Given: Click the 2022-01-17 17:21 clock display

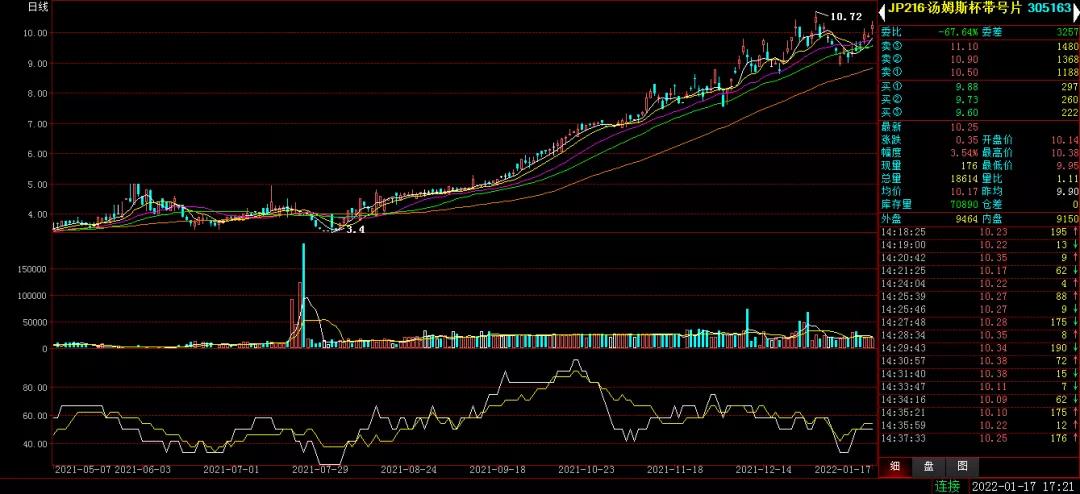Looking at the screenshot, I should point(1020,486).
